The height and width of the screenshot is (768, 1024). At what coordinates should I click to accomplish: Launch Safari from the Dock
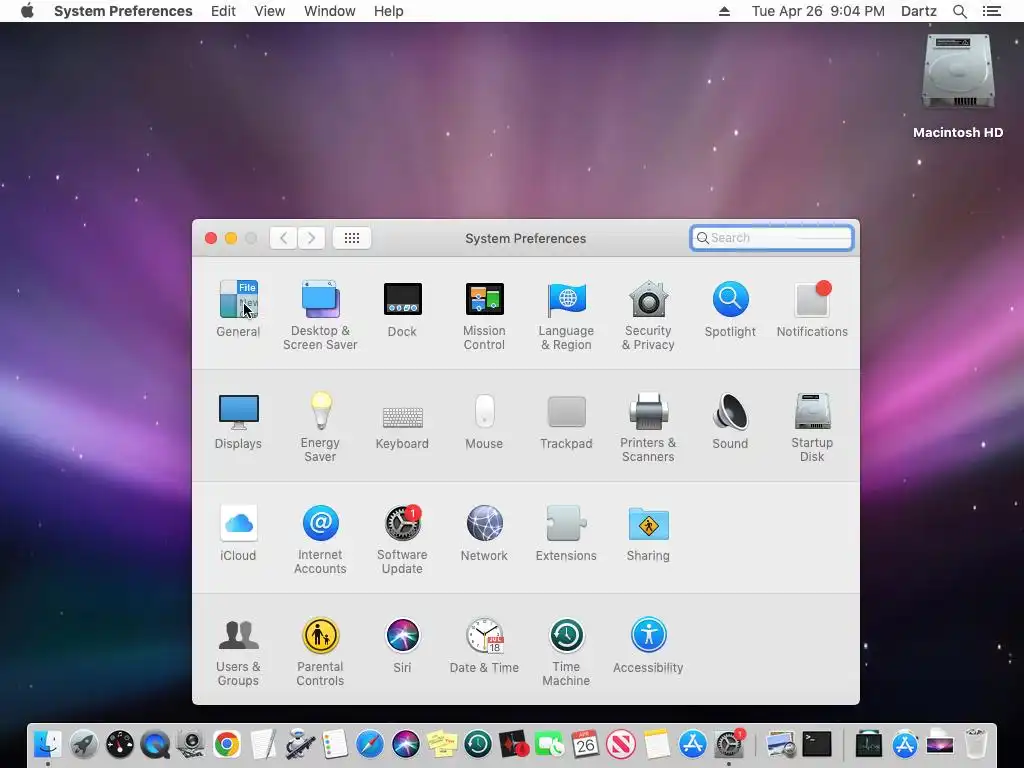[x=370, y=744]
